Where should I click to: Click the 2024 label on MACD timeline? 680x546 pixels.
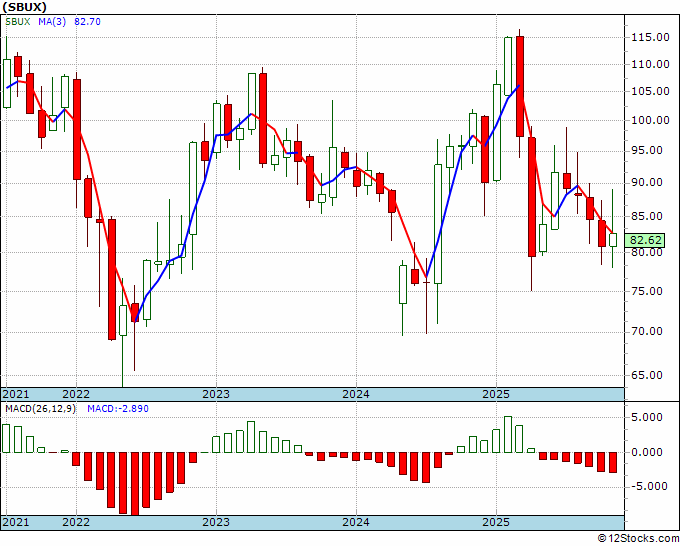[x=356, y=522]
